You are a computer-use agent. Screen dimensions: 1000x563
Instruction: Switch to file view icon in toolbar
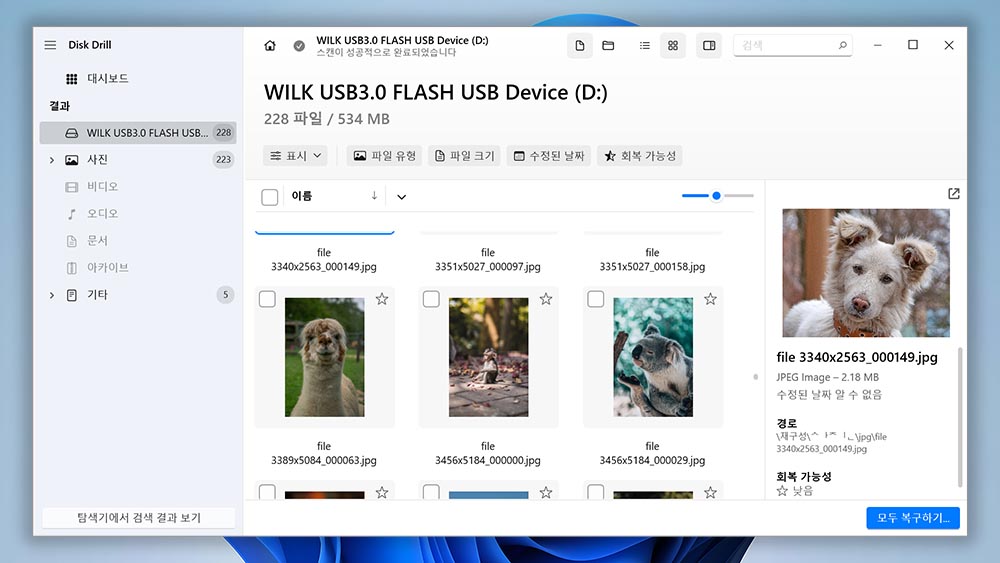[580, 46]
